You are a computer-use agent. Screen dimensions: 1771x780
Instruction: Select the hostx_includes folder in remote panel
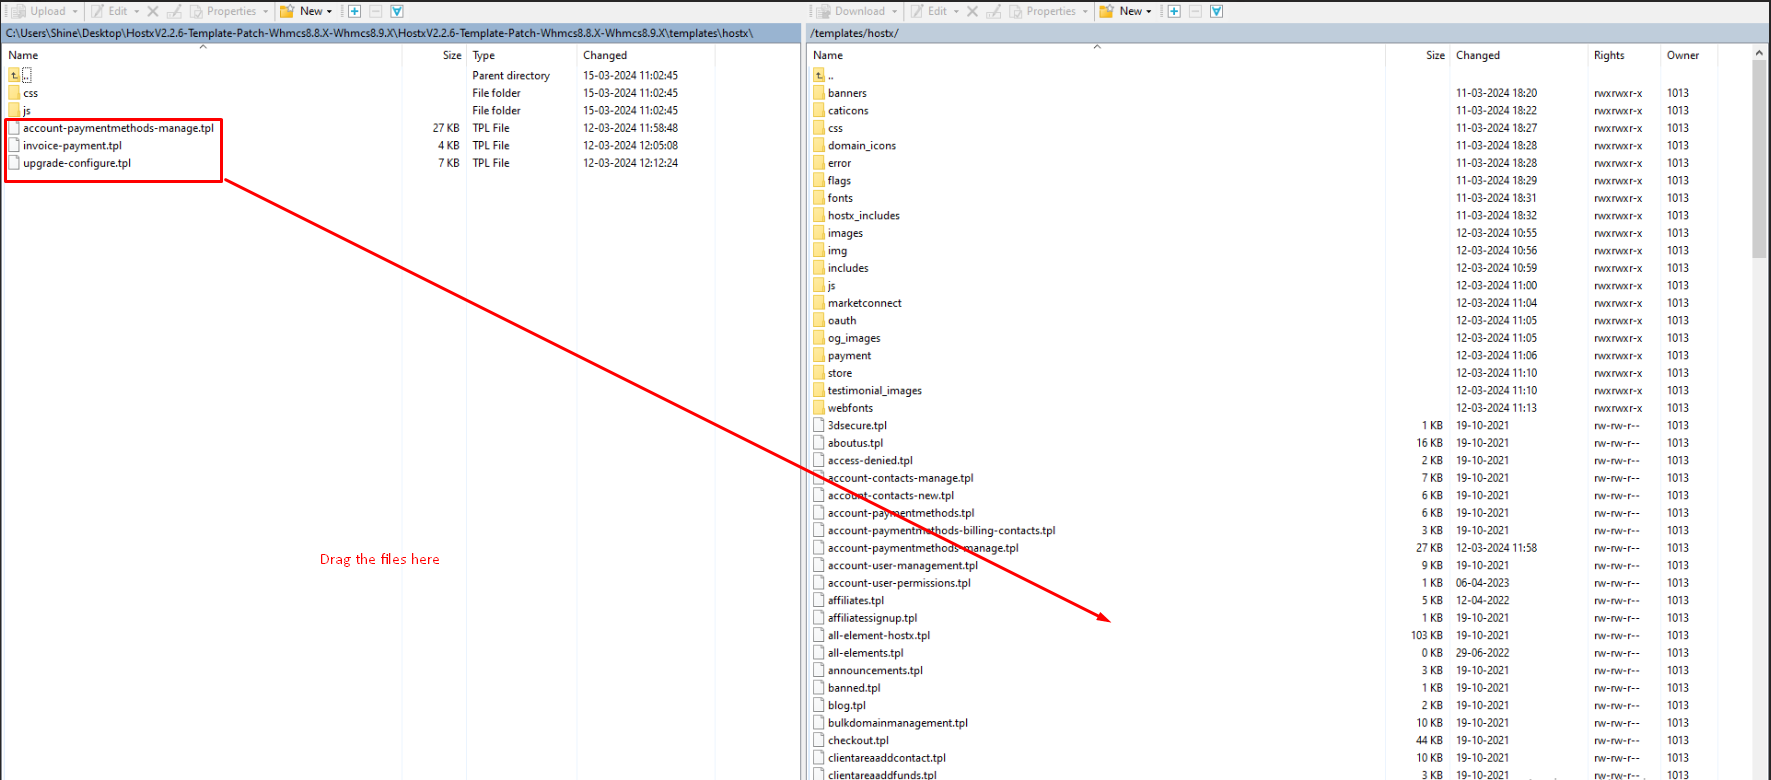point(863,216)
